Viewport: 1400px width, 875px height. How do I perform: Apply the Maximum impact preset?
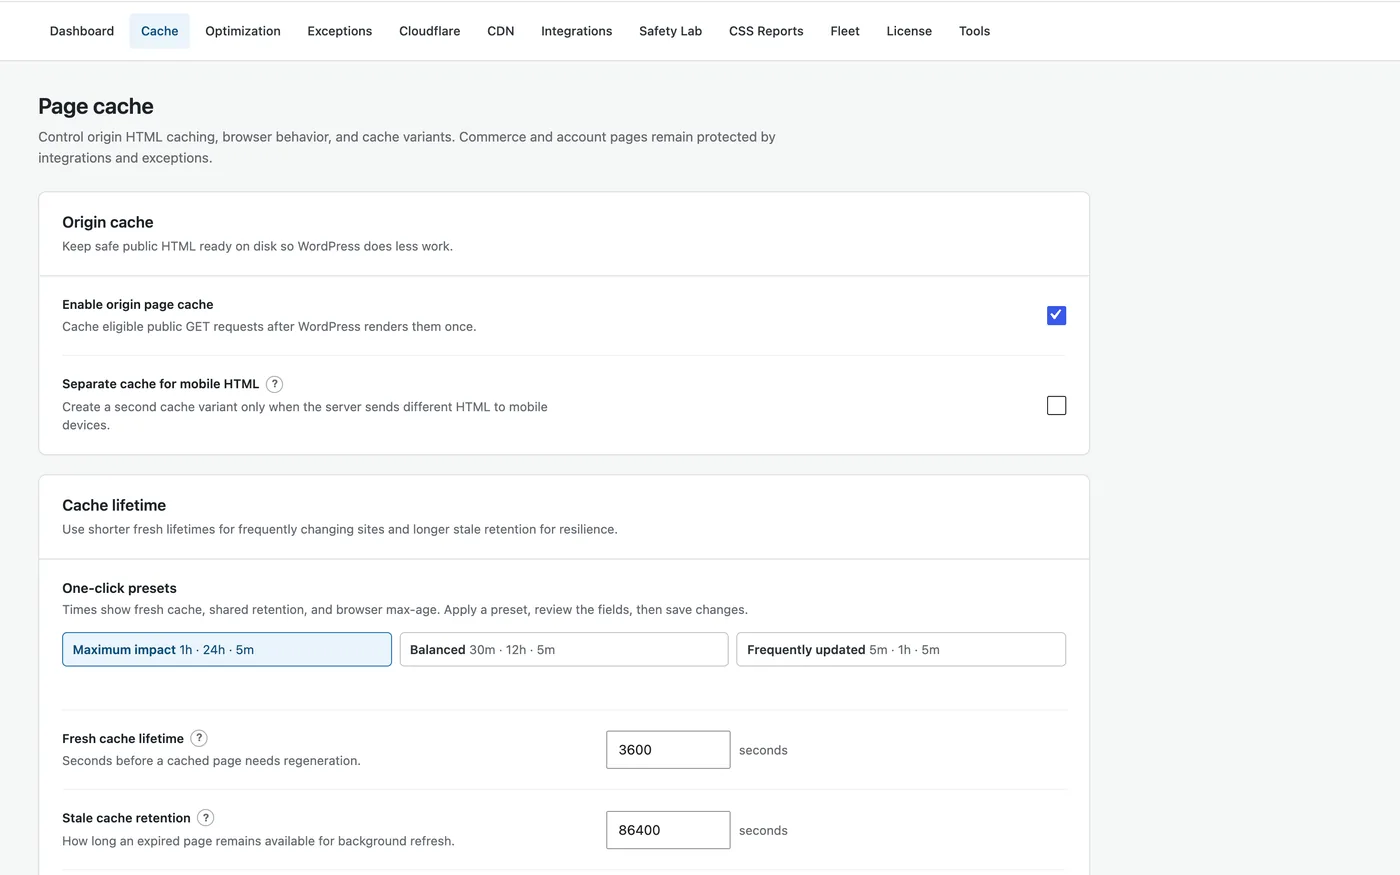(x=227, y=649)
